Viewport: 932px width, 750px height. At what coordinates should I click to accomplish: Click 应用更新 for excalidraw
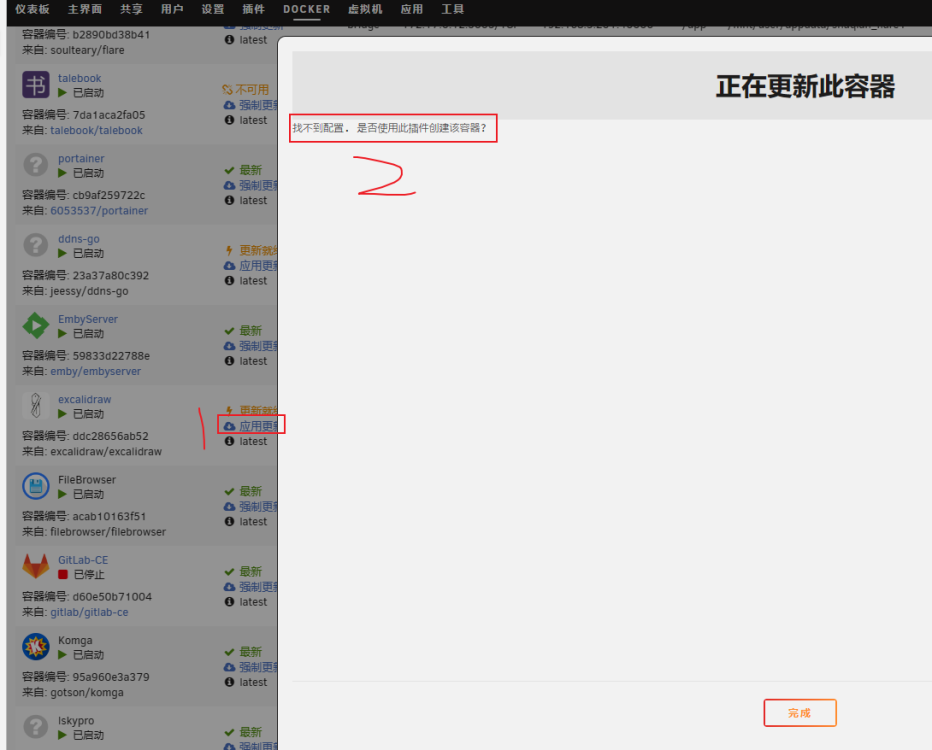click(251, 426)
